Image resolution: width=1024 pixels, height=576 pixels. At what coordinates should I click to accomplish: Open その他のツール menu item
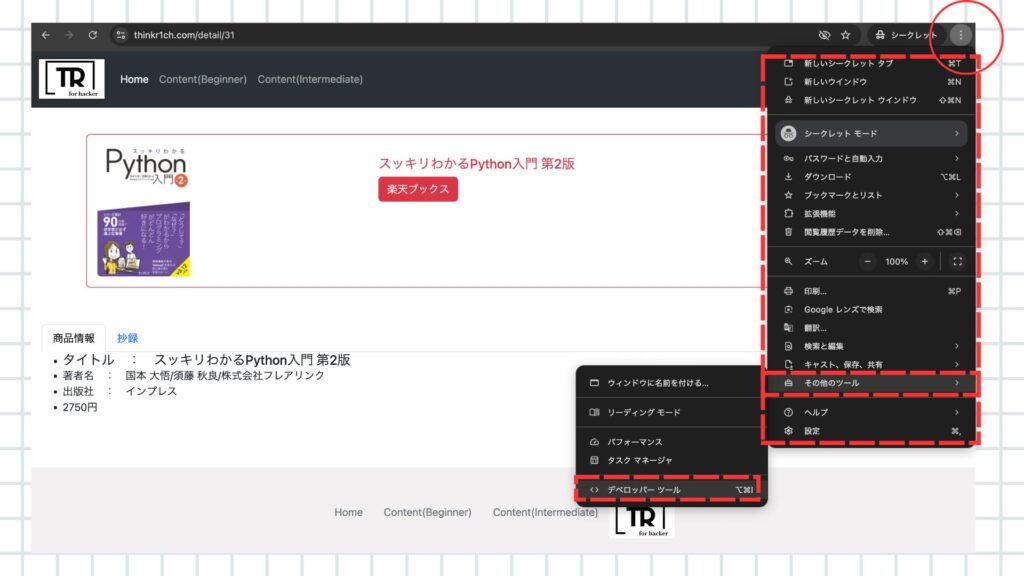871,383
